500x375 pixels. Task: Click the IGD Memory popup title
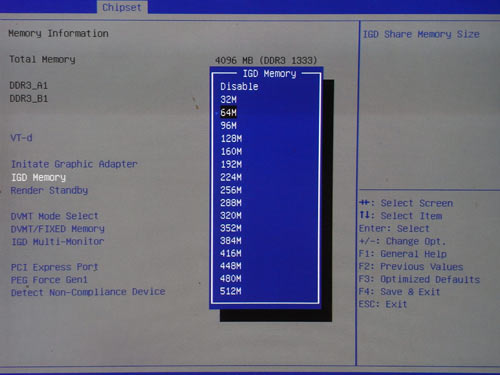269,74
